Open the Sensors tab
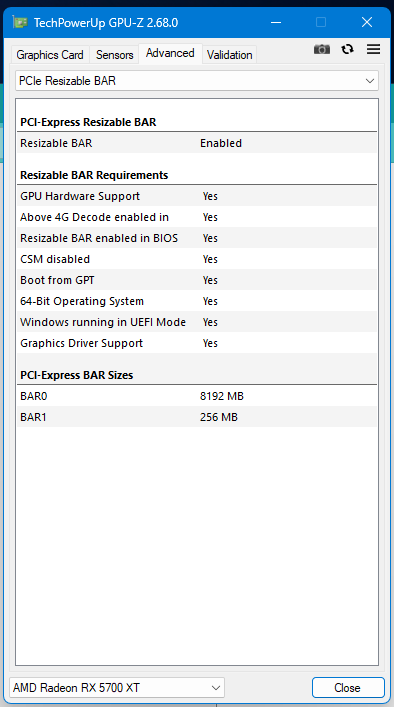The image size is (394, 707). (x=115, y=55)
